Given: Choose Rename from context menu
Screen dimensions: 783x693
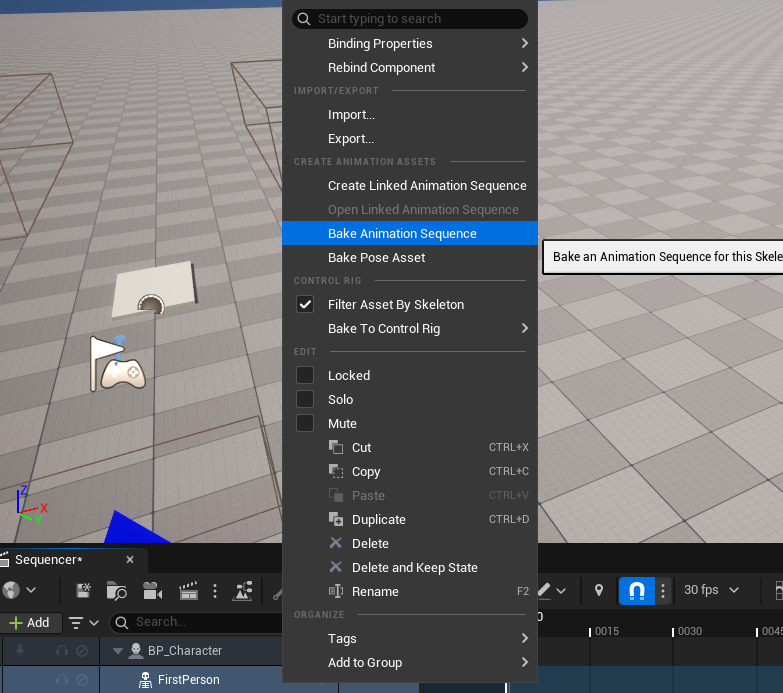Looking at the screenshot, I should click(409, 592).
